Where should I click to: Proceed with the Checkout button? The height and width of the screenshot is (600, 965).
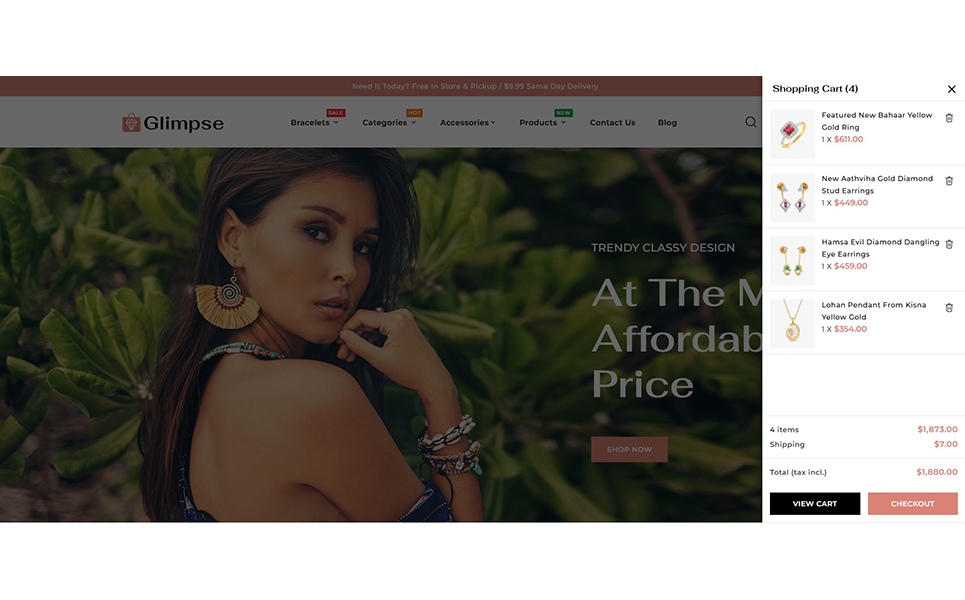click(x=913, y=503)
